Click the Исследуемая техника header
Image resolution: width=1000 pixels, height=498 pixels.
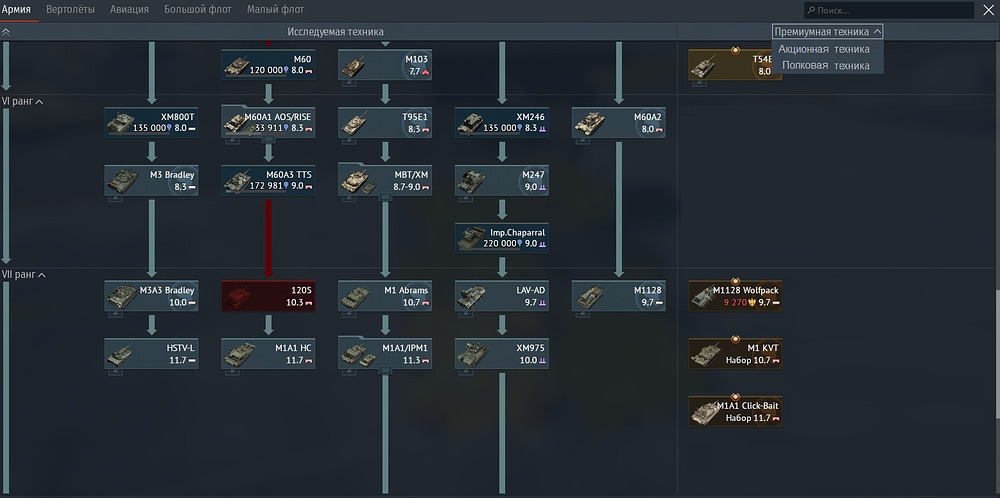(335, 31)
